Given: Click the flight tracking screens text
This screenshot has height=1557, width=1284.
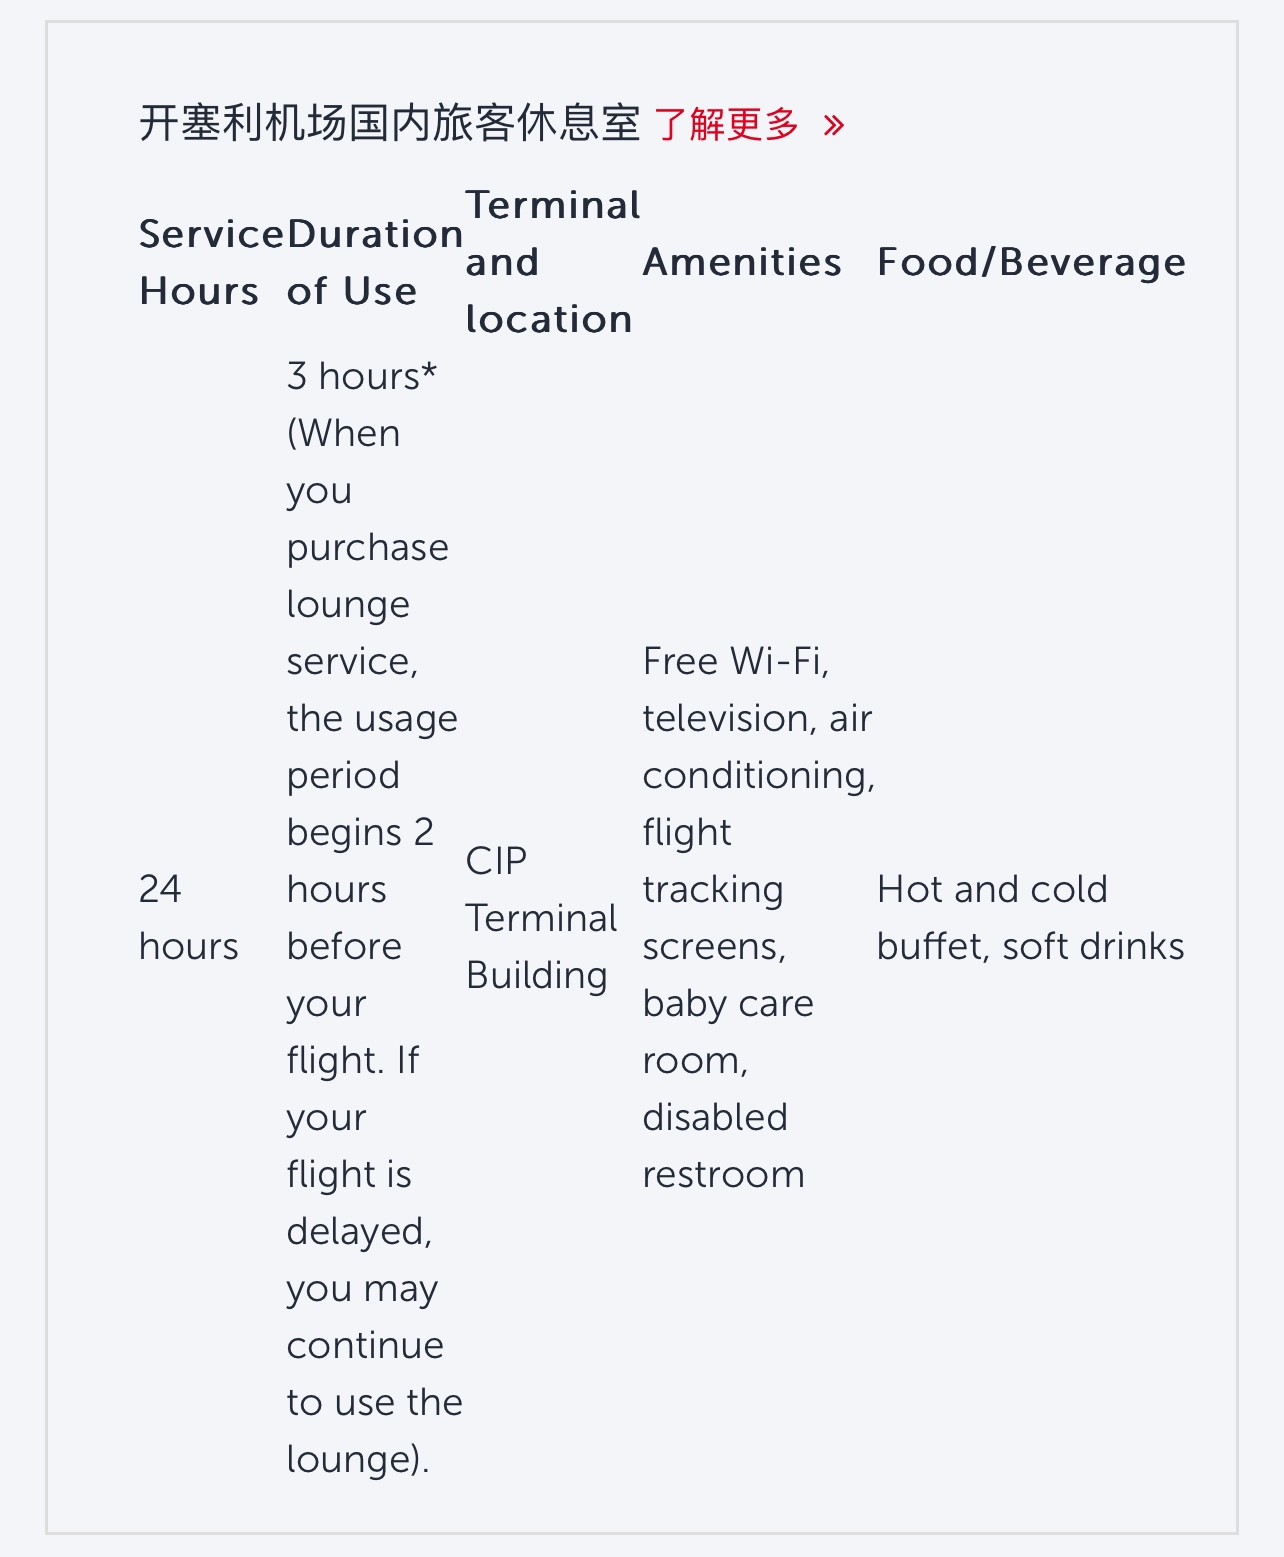Looking at the screenshot, I should pos(714,889).
